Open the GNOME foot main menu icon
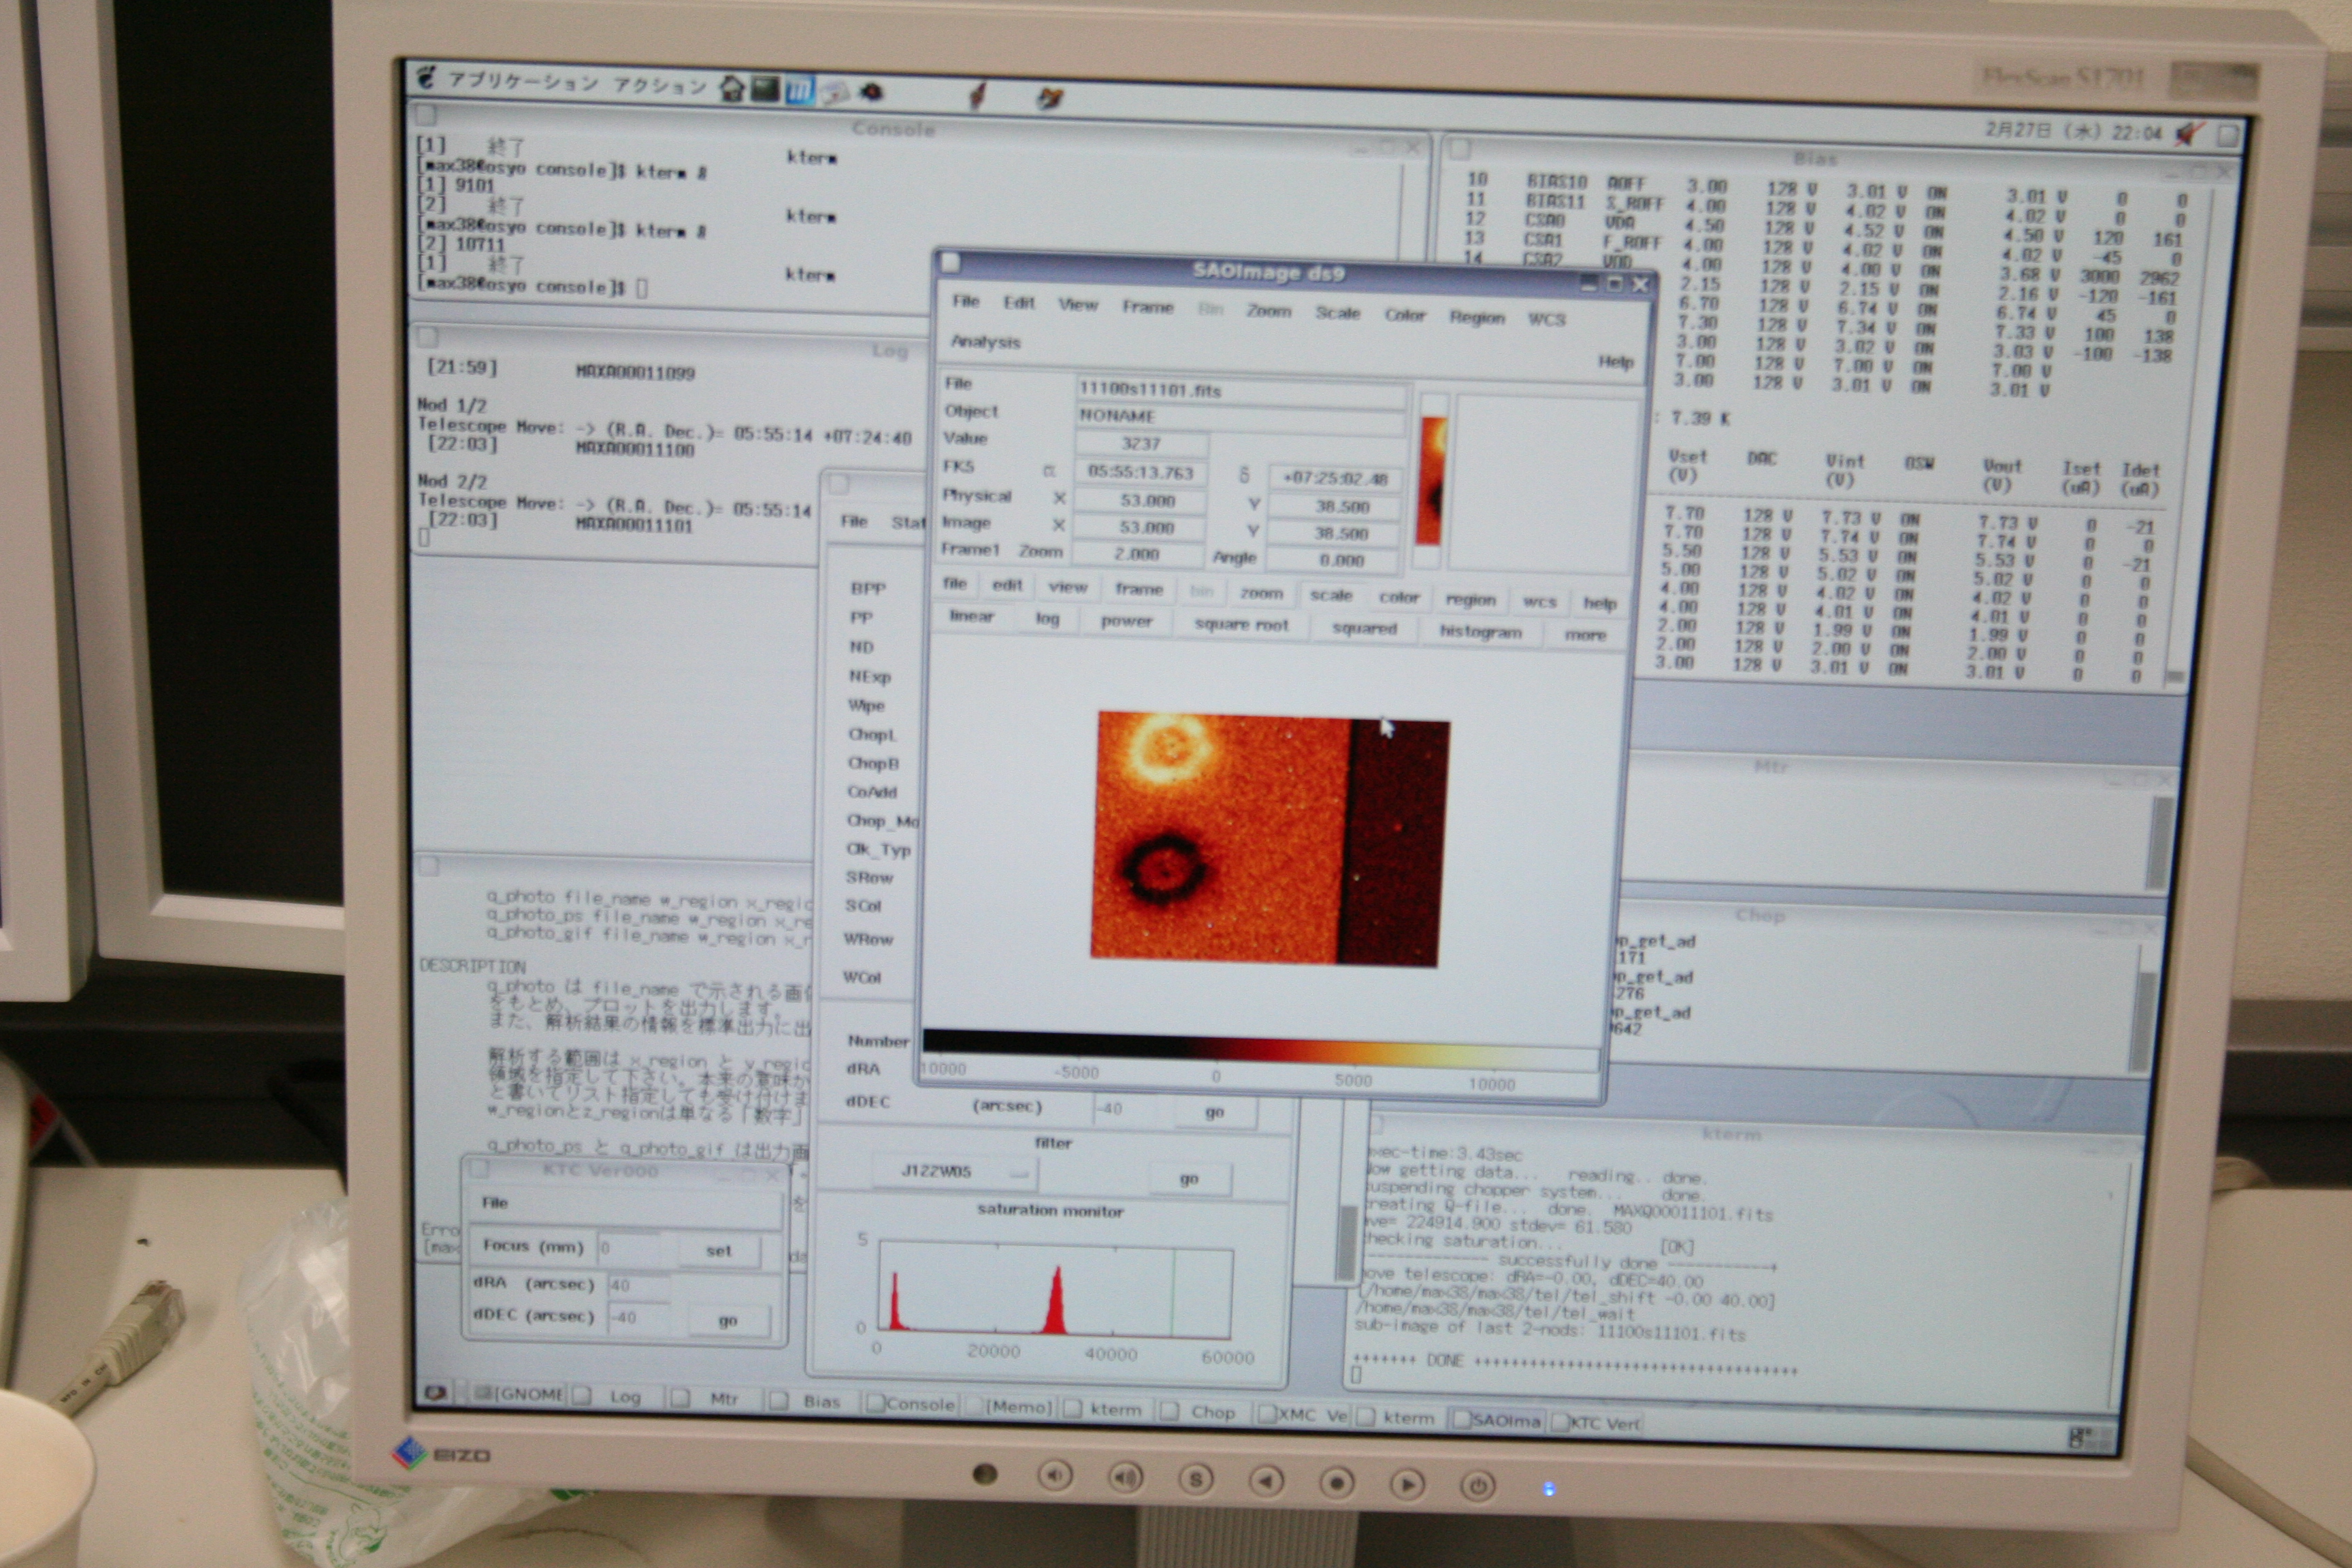The image size is (2352, 1568). click(x=427, y=77)
